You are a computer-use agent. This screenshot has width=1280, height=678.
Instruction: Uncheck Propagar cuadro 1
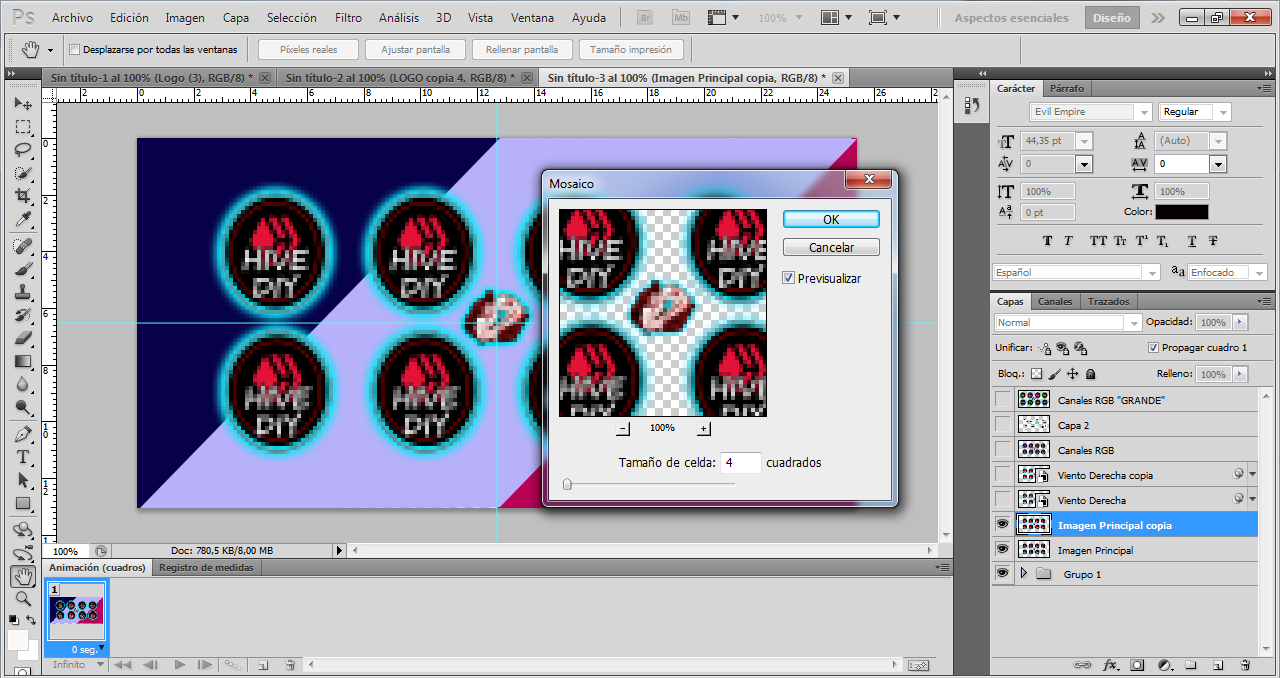pos(1154,348)
